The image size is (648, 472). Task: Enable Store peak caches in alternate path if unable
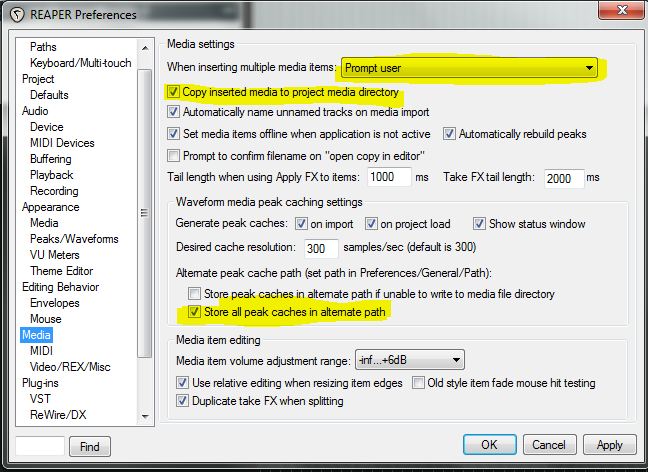click(194, 293)
